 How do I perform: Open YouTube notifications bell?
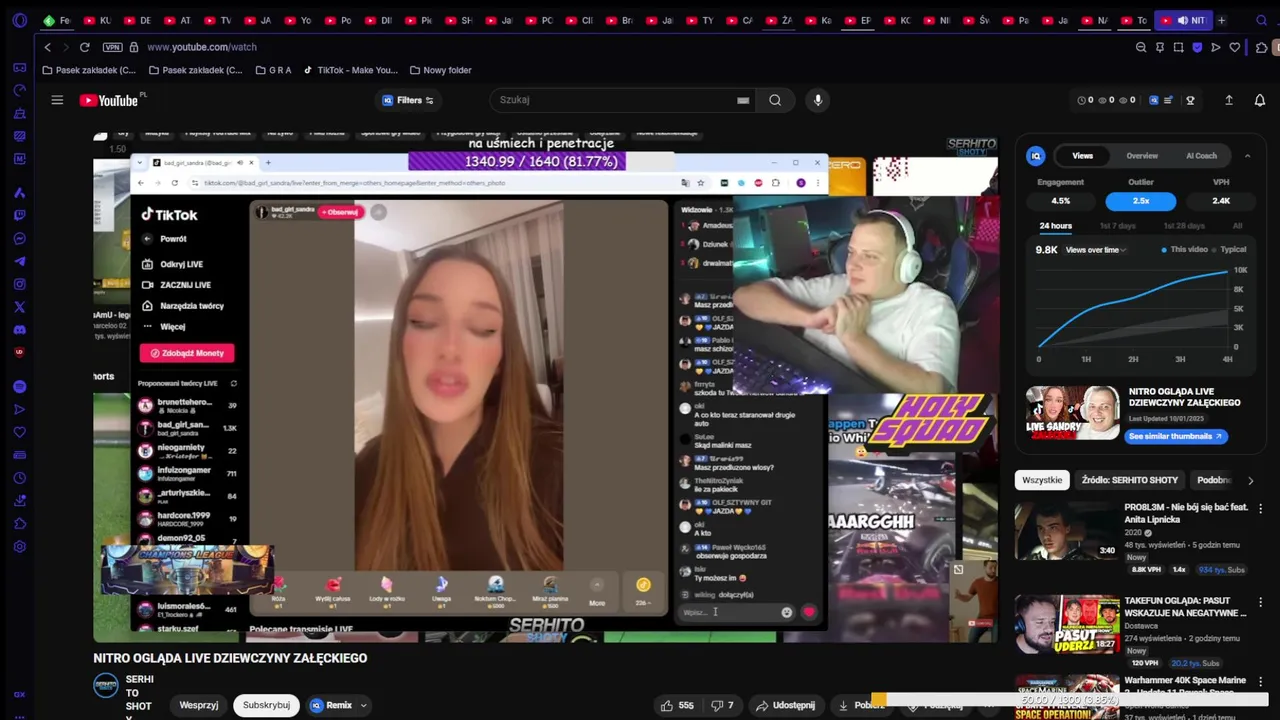[x=1260, y=100]
